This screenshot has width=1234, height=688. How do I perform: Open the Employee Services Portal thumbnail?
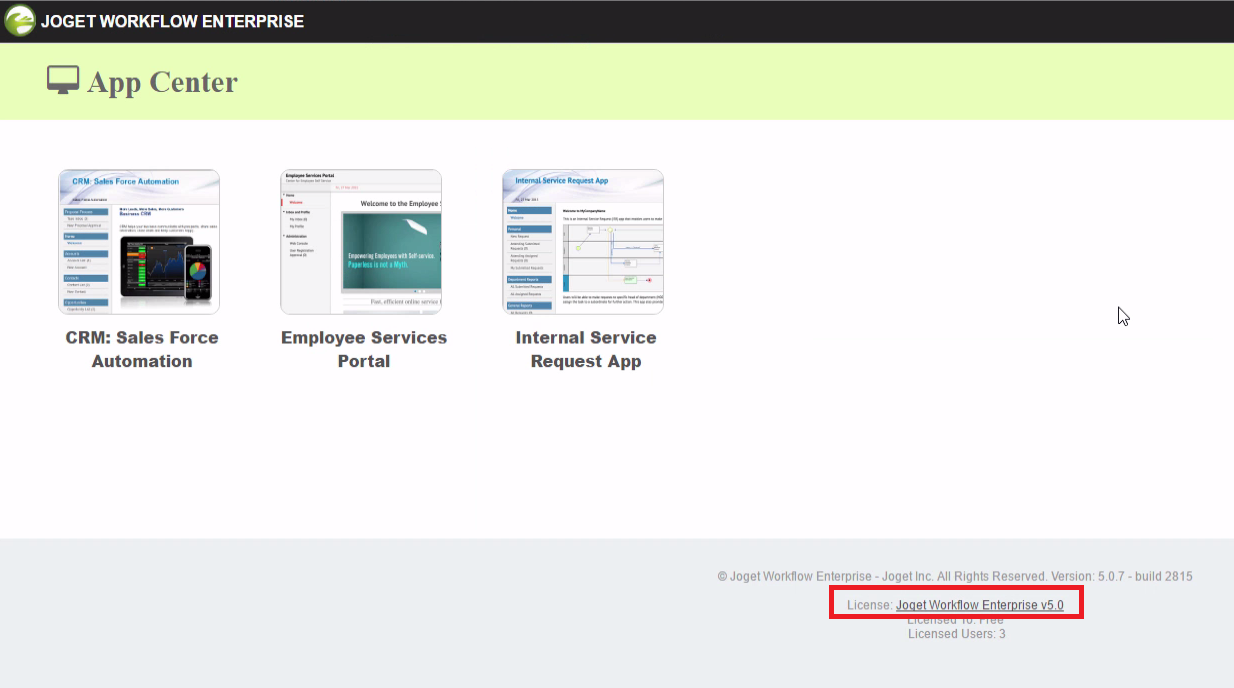[361, 242]
